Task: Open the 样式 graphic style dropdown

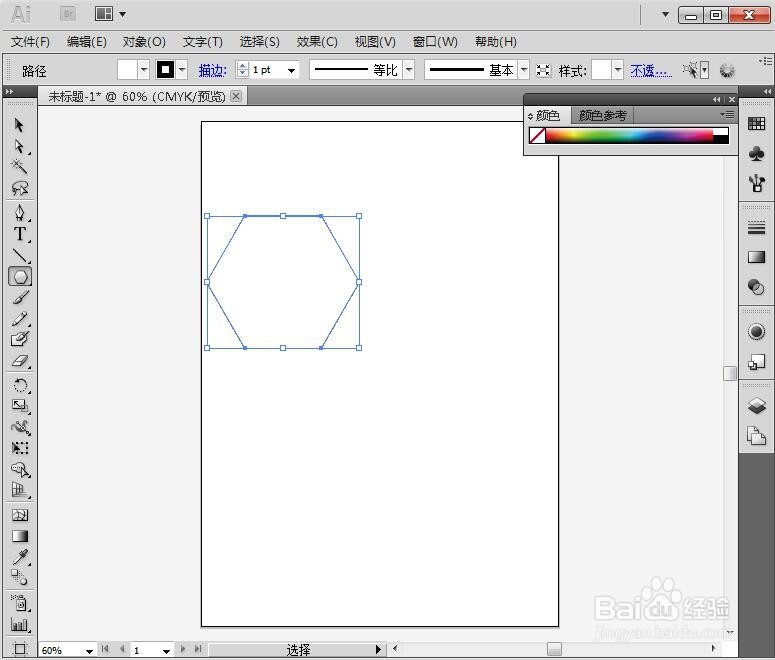Action: (x=618, y=70)
